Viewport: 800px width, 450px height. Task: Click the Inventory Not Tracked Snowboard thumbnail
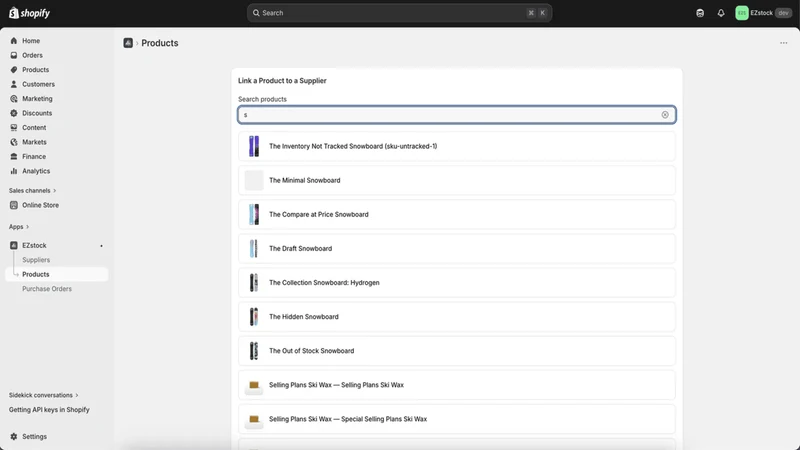[254, 146]
